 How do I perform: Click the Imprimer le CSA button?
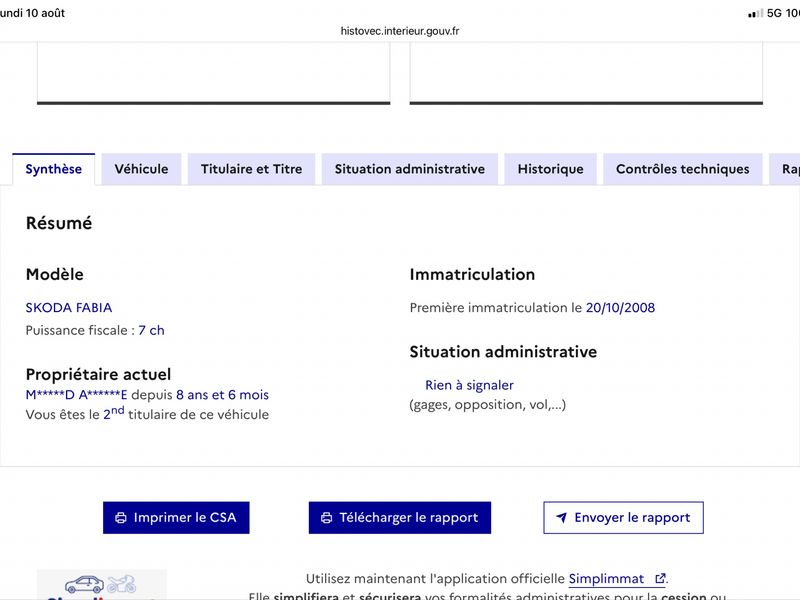(176, 517)
